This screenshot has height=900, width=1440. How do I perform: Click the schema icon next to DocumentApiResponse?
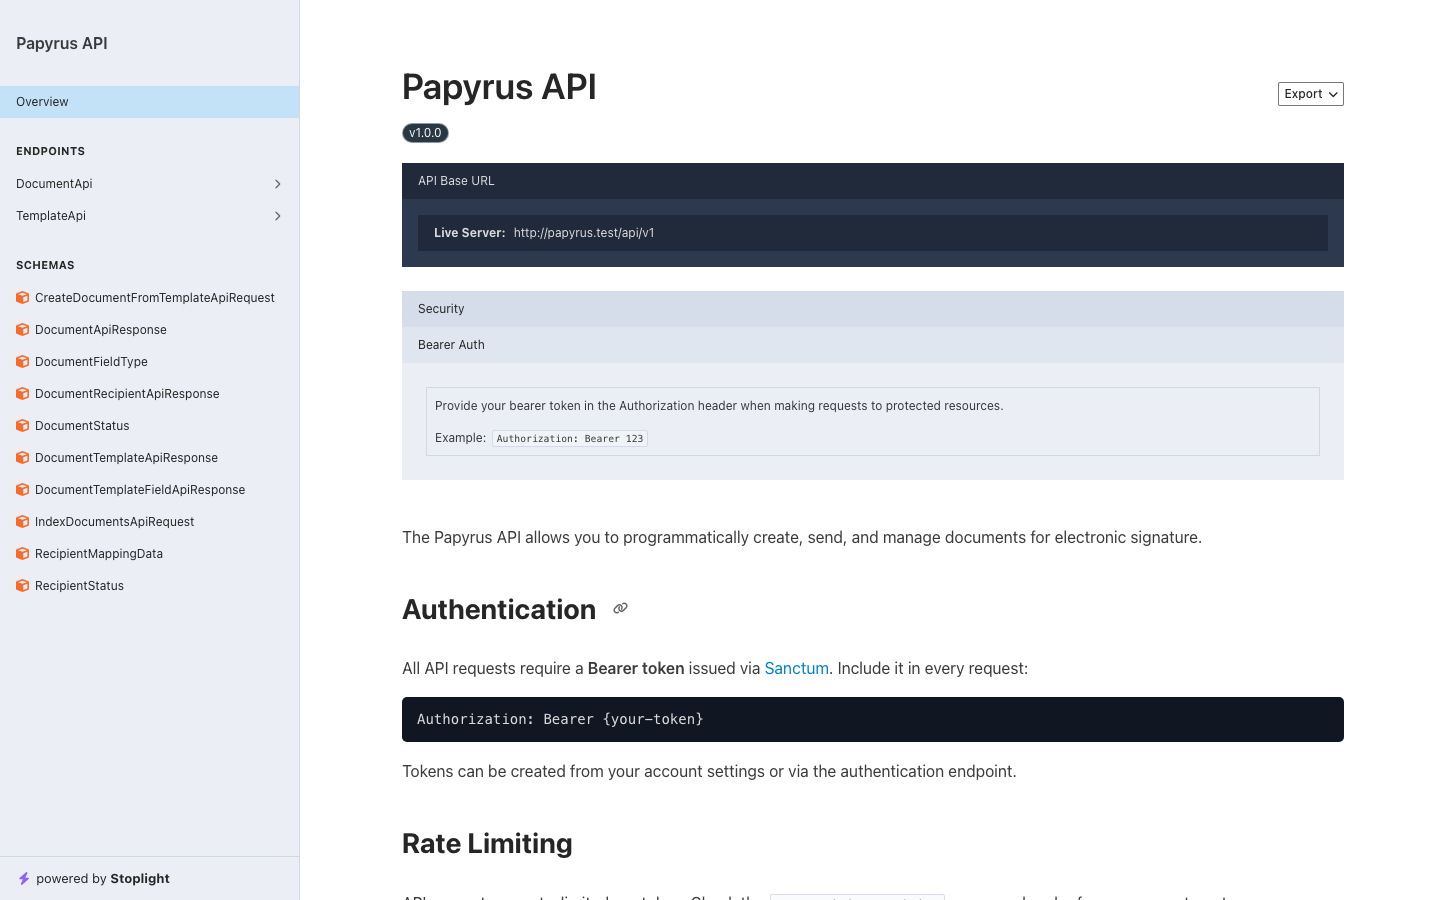point(22,329)
